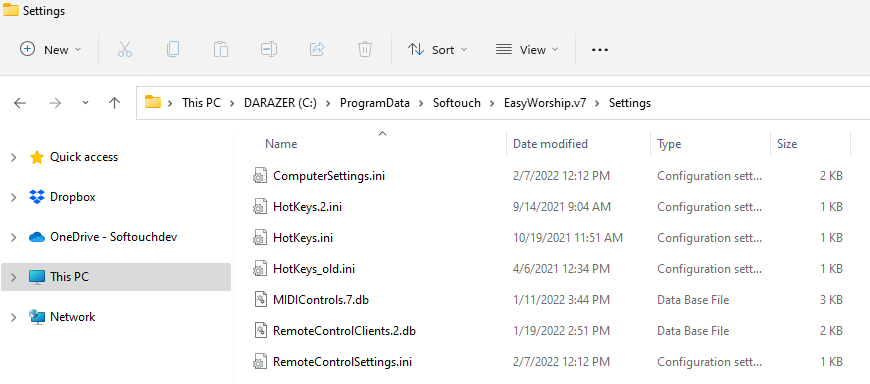Image resolution: width=870 pixels, height=384 pixels.
Task: Click EasyWorship.v7 in address path
Action: 545,103
